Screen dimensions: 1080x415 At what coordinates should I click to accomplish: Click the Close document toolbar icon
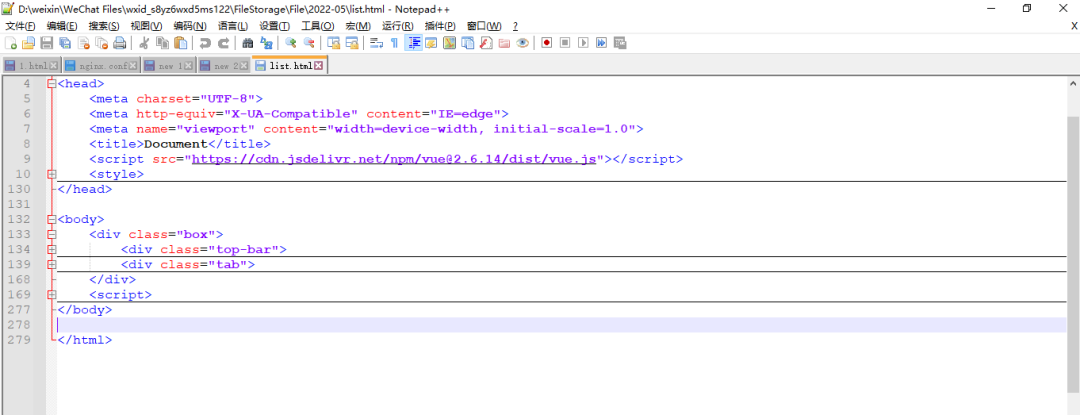coord(83,43)
